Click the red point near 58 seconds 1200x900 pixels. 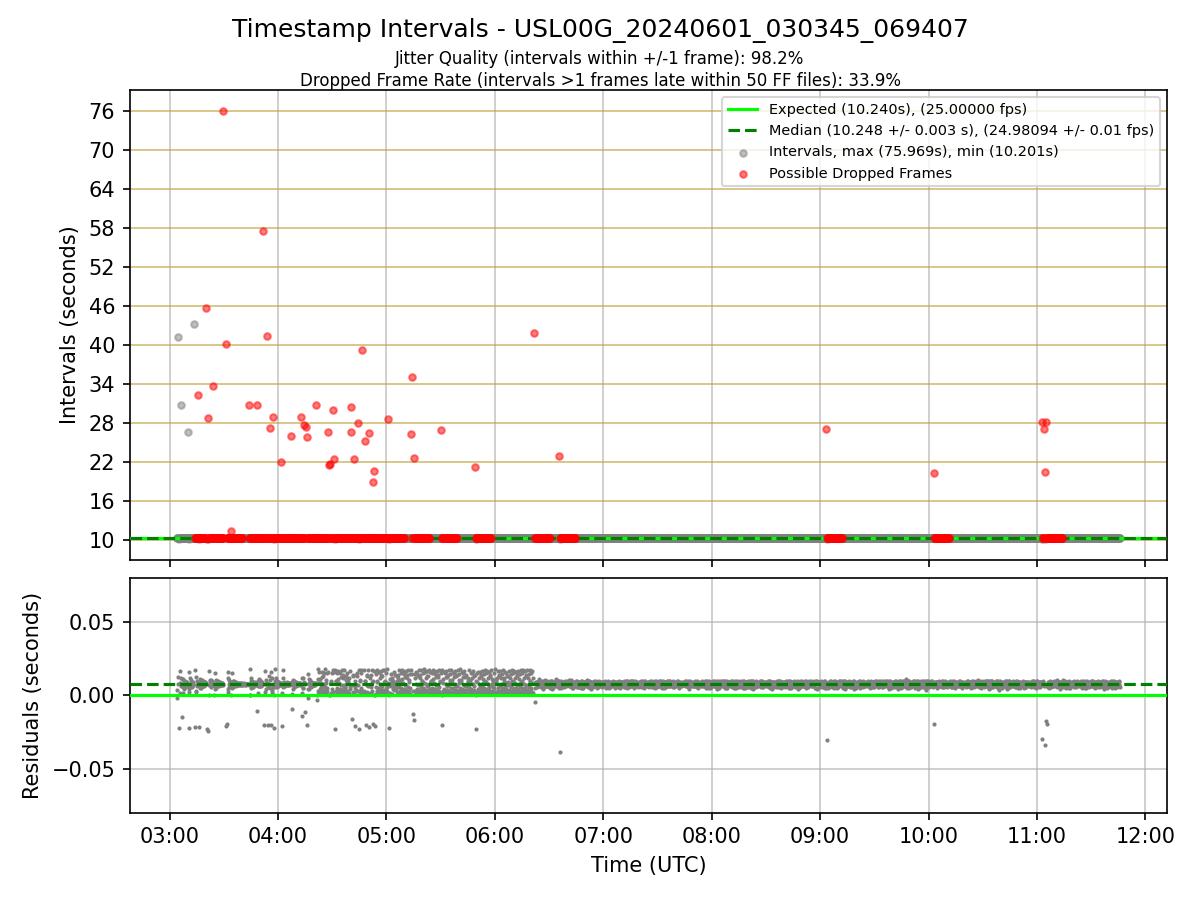pos(263,231)
